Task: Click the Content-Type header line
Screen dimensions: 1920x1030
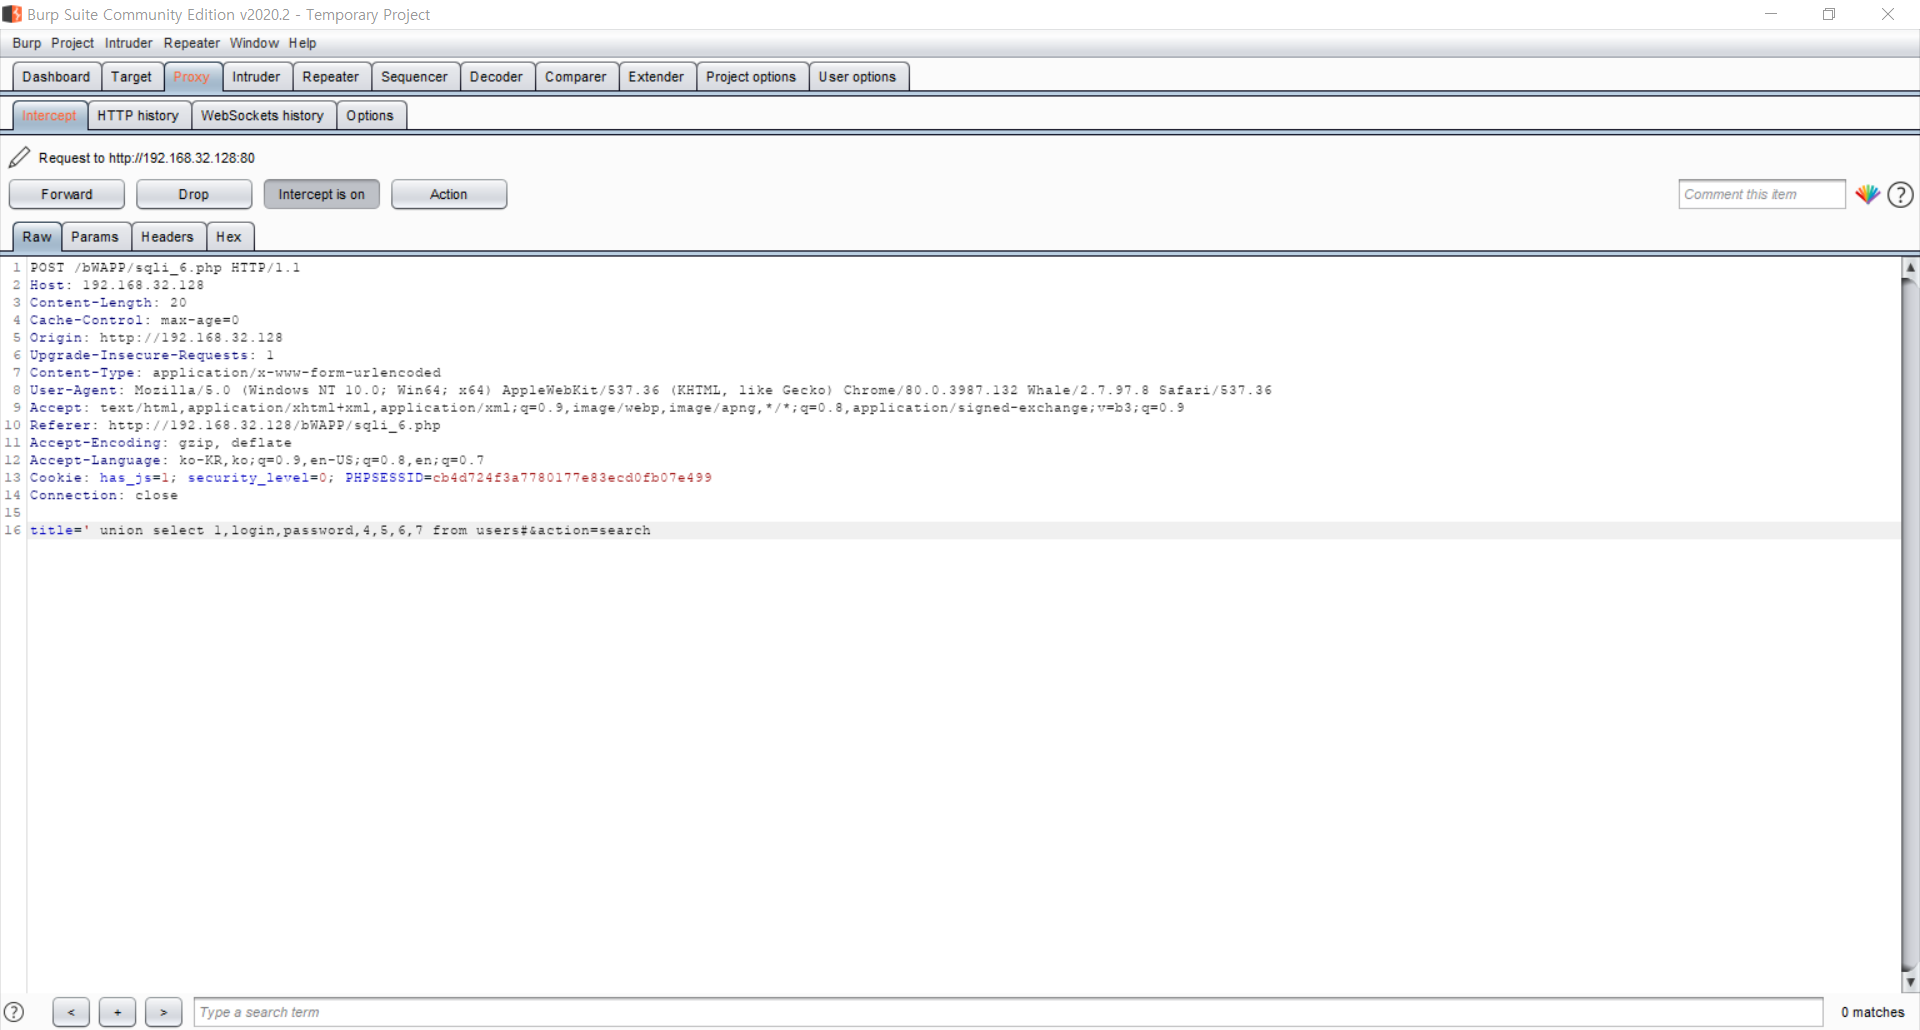Action: (x=235, y=373)
